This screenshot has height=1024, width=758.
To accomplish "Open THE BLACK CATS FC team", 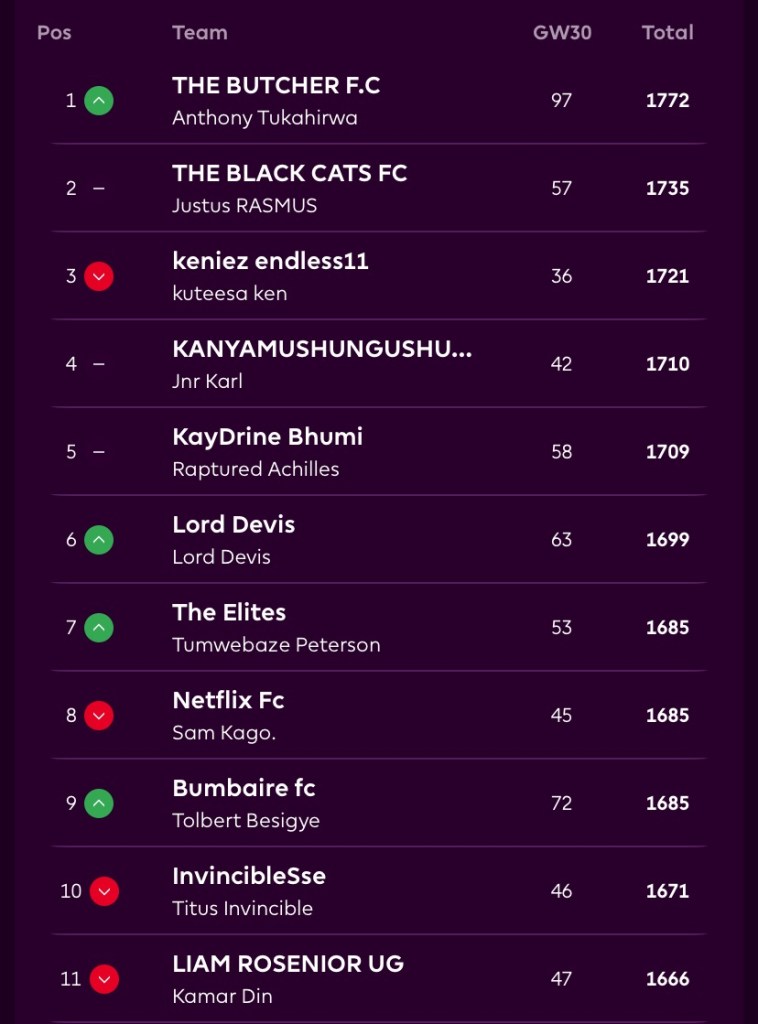I will tap(289, 173).
